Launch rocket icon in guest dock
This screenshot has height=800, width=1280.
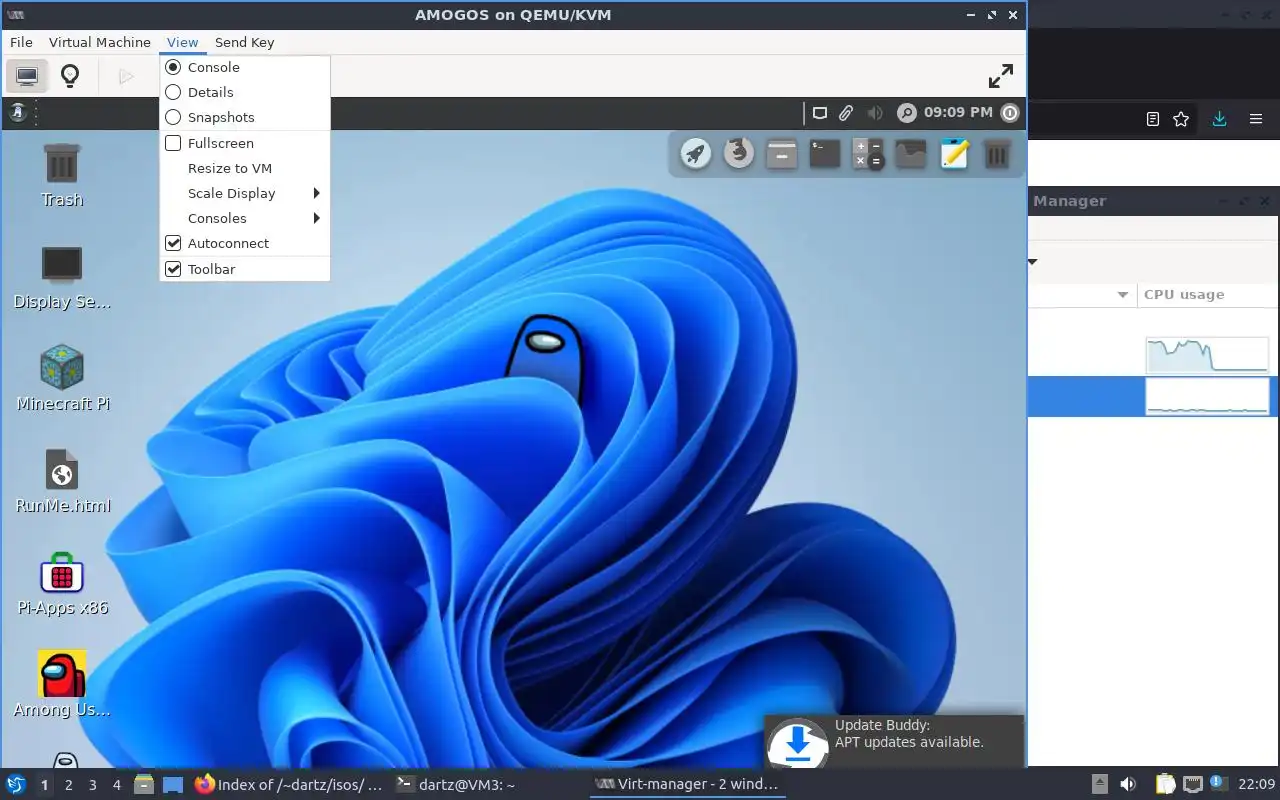pyautogui.click(x=696, y=153)
